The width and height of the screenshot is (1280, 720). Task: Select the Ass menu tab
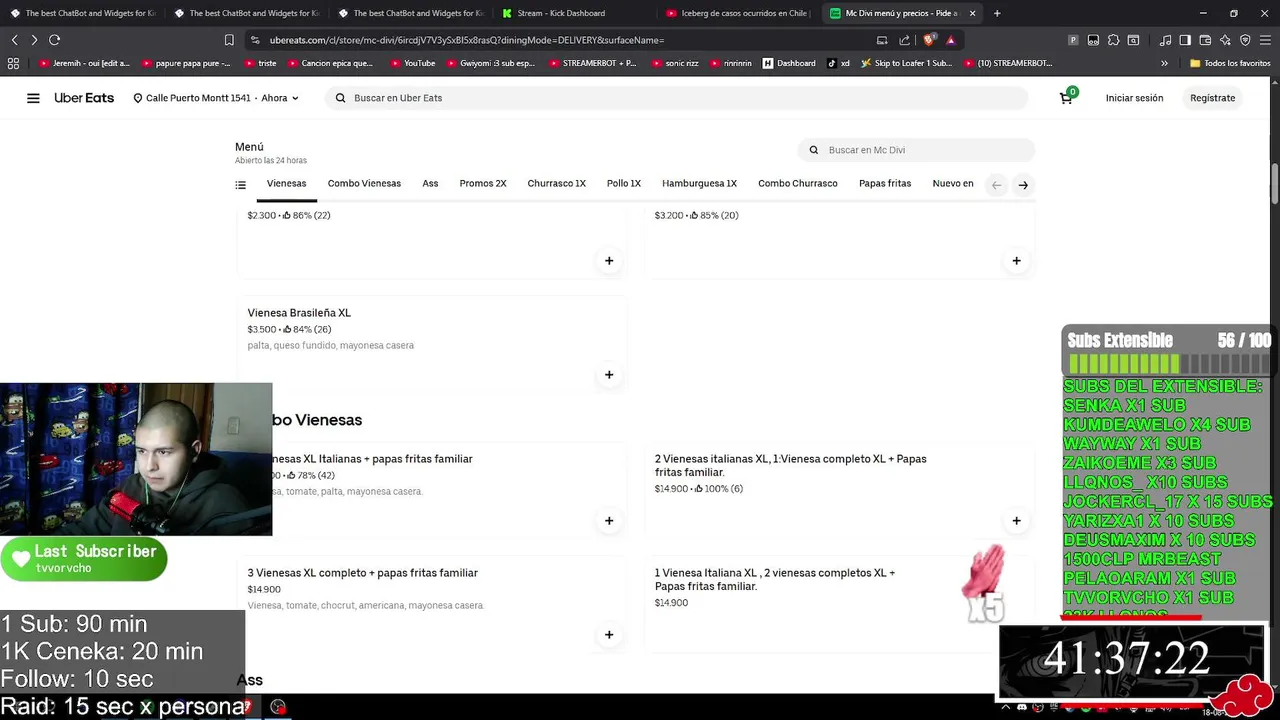pyautogui.click(x=430, y=184)
